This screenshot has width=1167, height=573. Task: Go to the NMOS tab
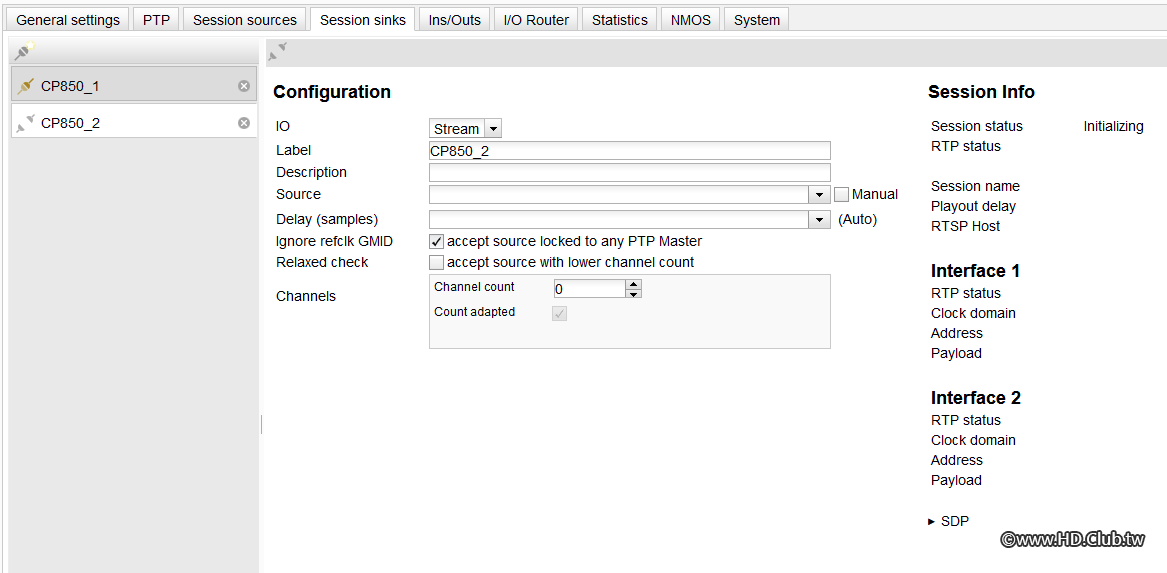pos(691,20)
